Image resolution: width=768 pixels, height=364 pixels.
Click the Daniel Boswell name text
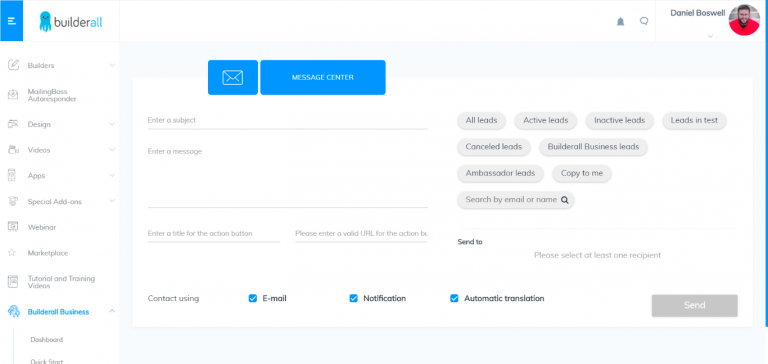pyautogui.click(x=697, y=13)
